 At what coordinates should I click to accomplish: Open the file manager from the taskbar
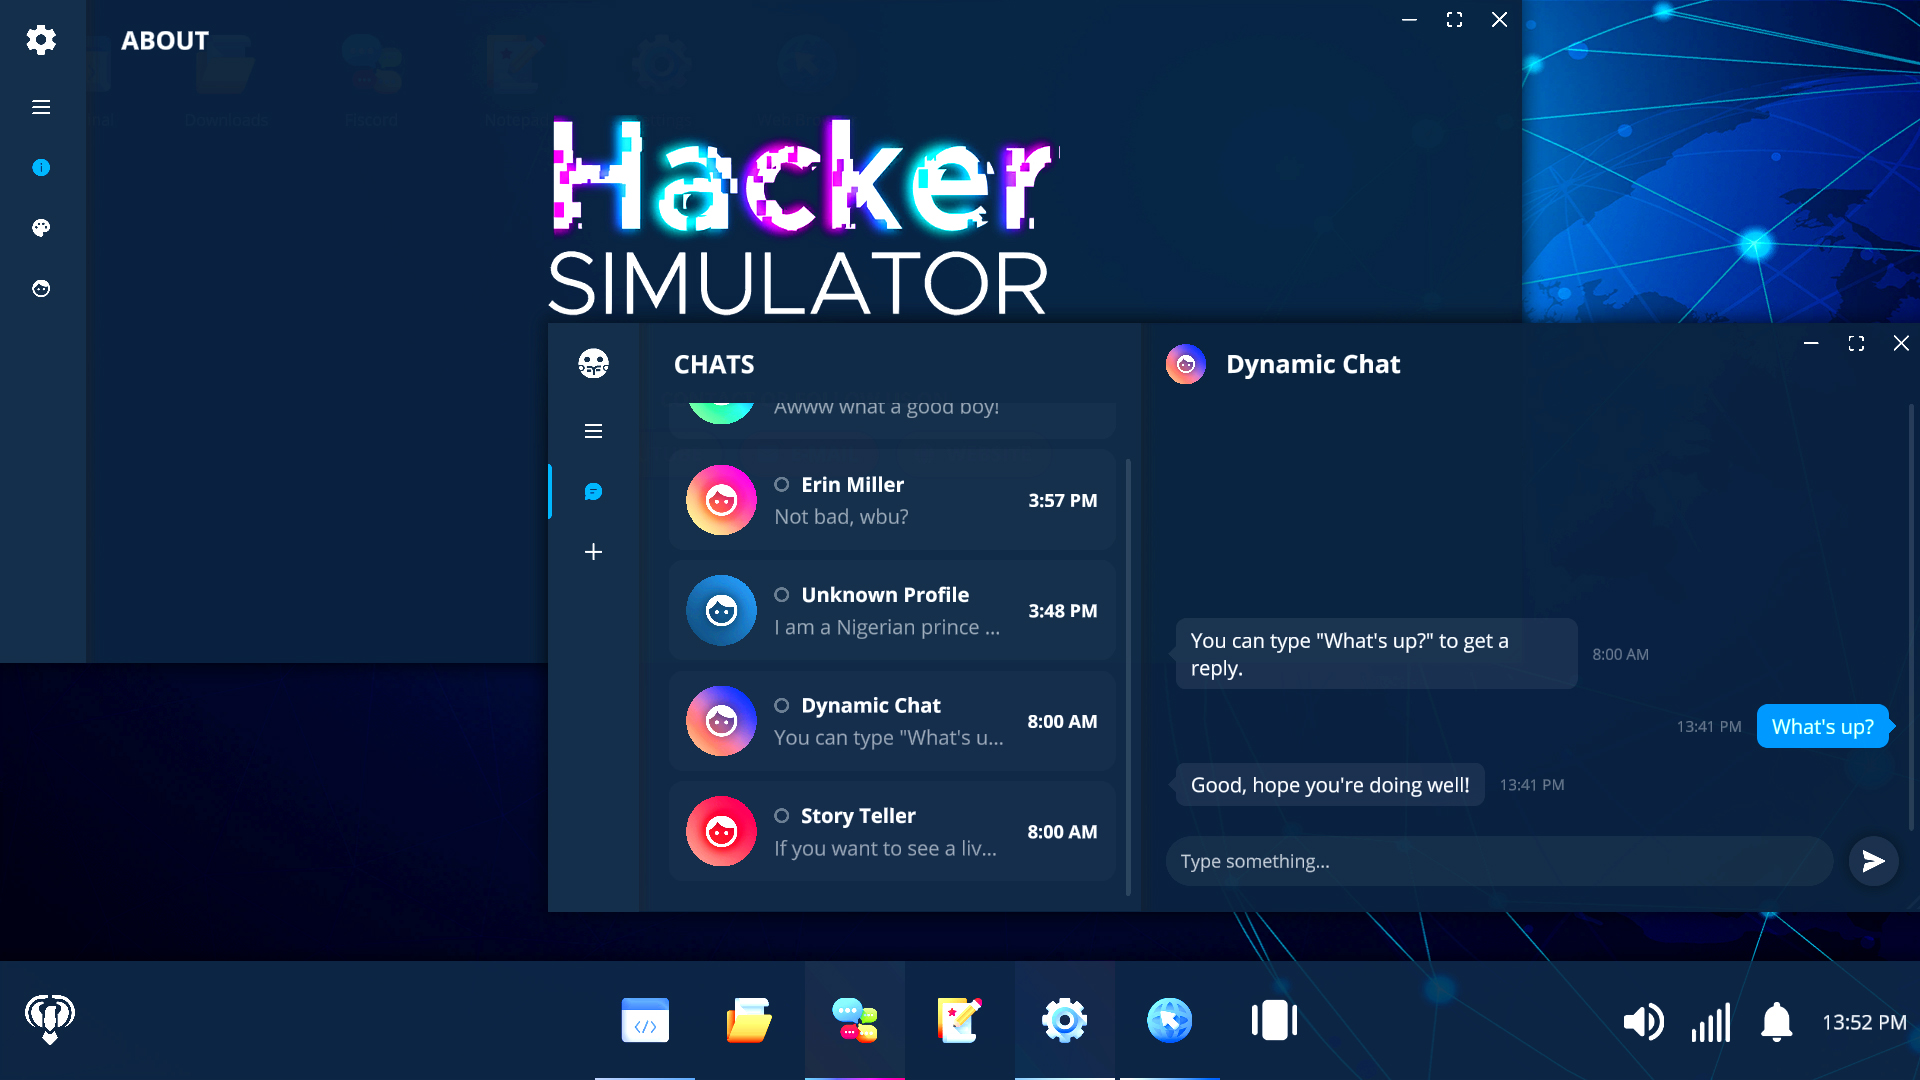(749, 1020)
